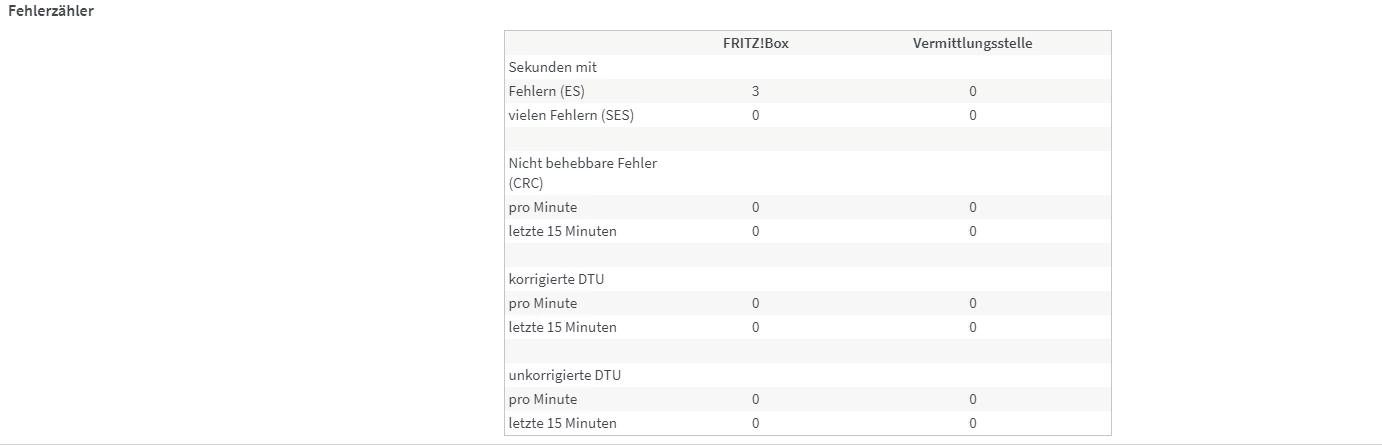Viewport: 1382px width, 446px height.
Task: Click the "Sekunden mit" row label
Action: pos(553,67)
